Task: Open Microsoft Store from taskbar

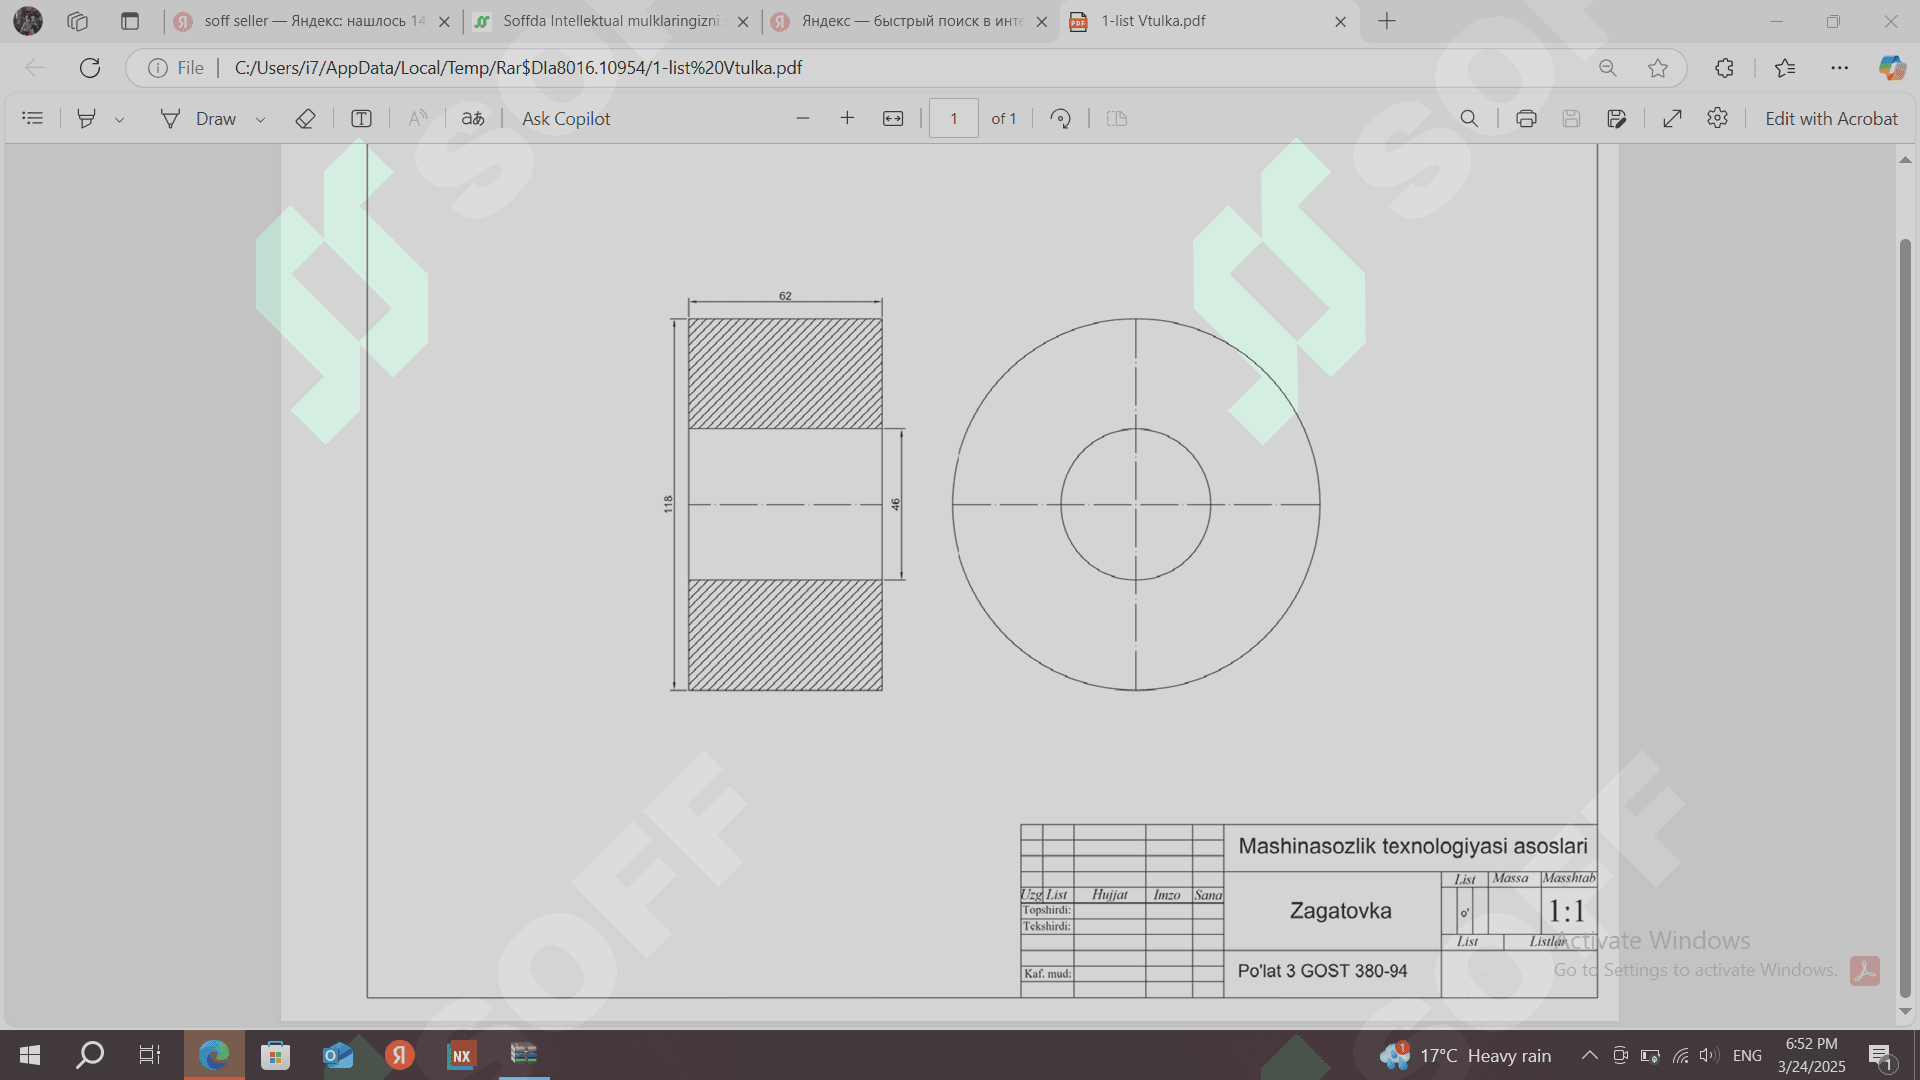Action: [x=275, y=1055]
